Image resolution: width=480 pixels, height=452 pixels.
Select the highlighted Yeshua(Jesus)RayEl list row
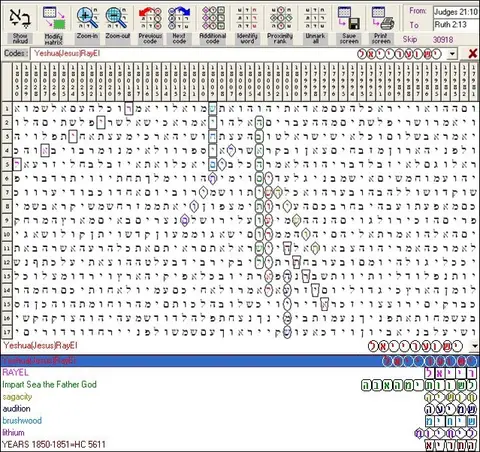point(240,361)
